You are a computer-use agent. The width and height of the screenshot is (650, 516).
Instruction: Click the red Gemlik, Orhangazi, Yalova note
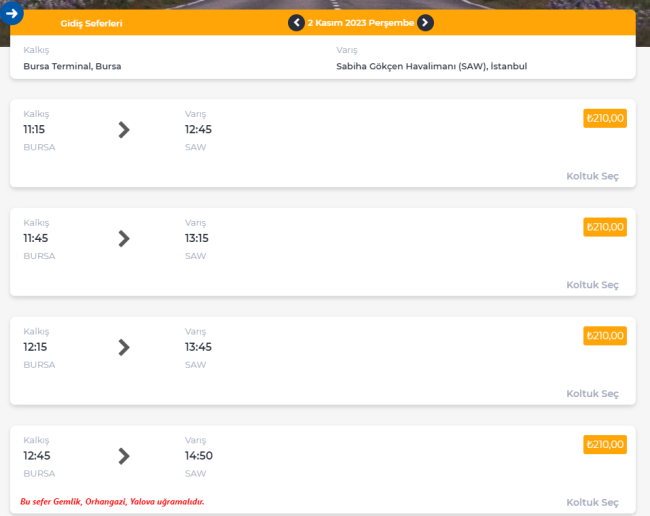click(x=112, y=501)
